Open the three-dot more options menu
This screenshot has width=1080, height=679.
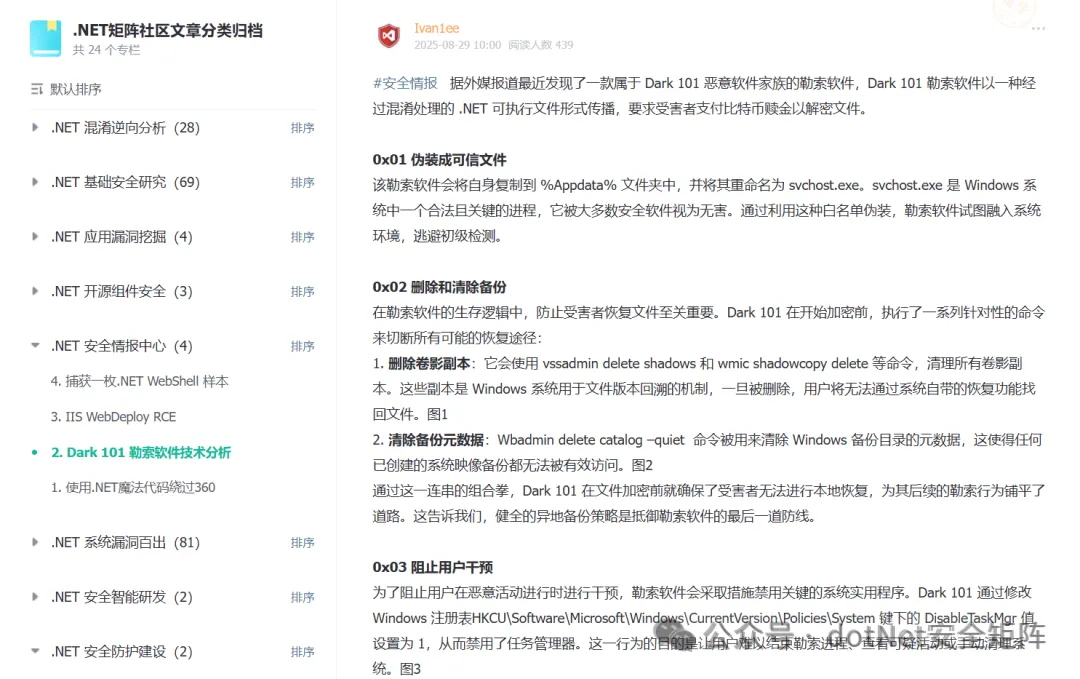1038,29
